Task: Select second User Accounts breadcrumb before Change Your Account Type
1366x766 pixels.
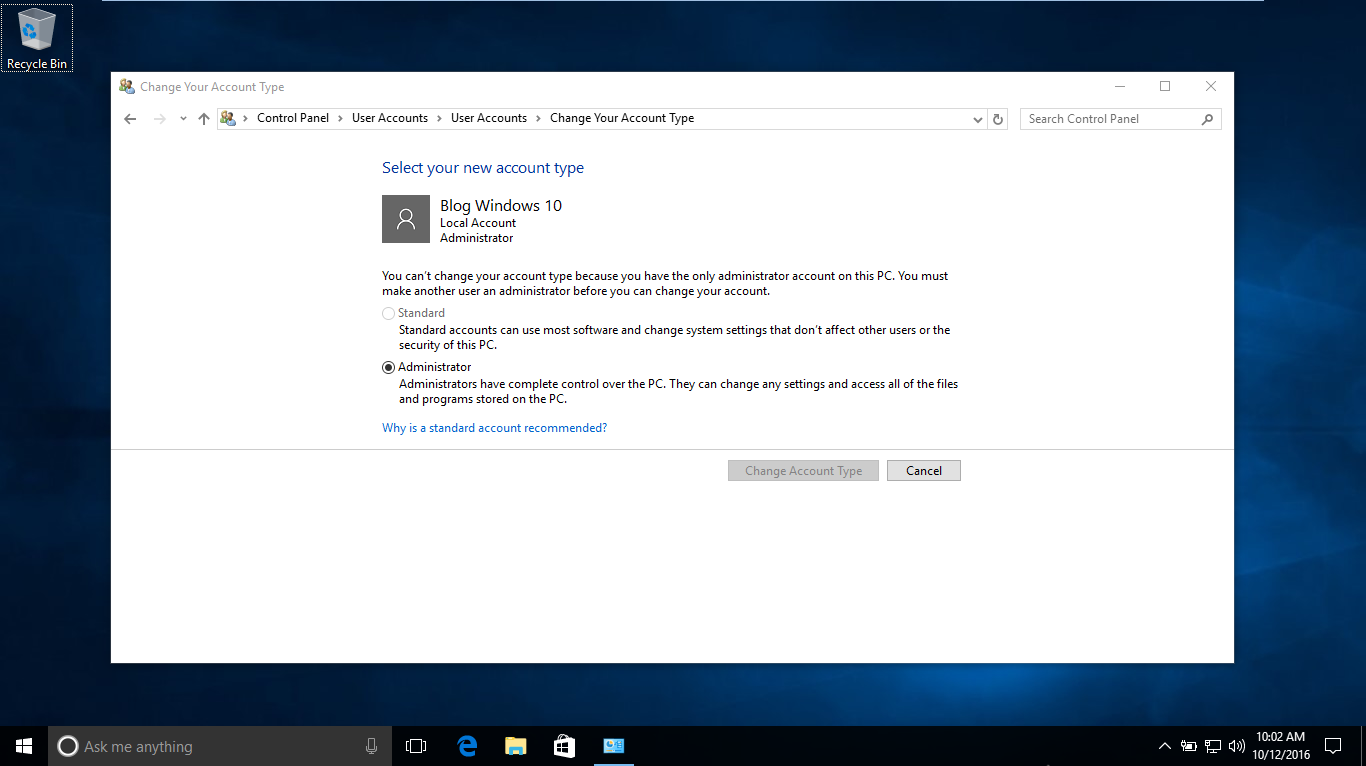Action: click(x=489, y=118)
